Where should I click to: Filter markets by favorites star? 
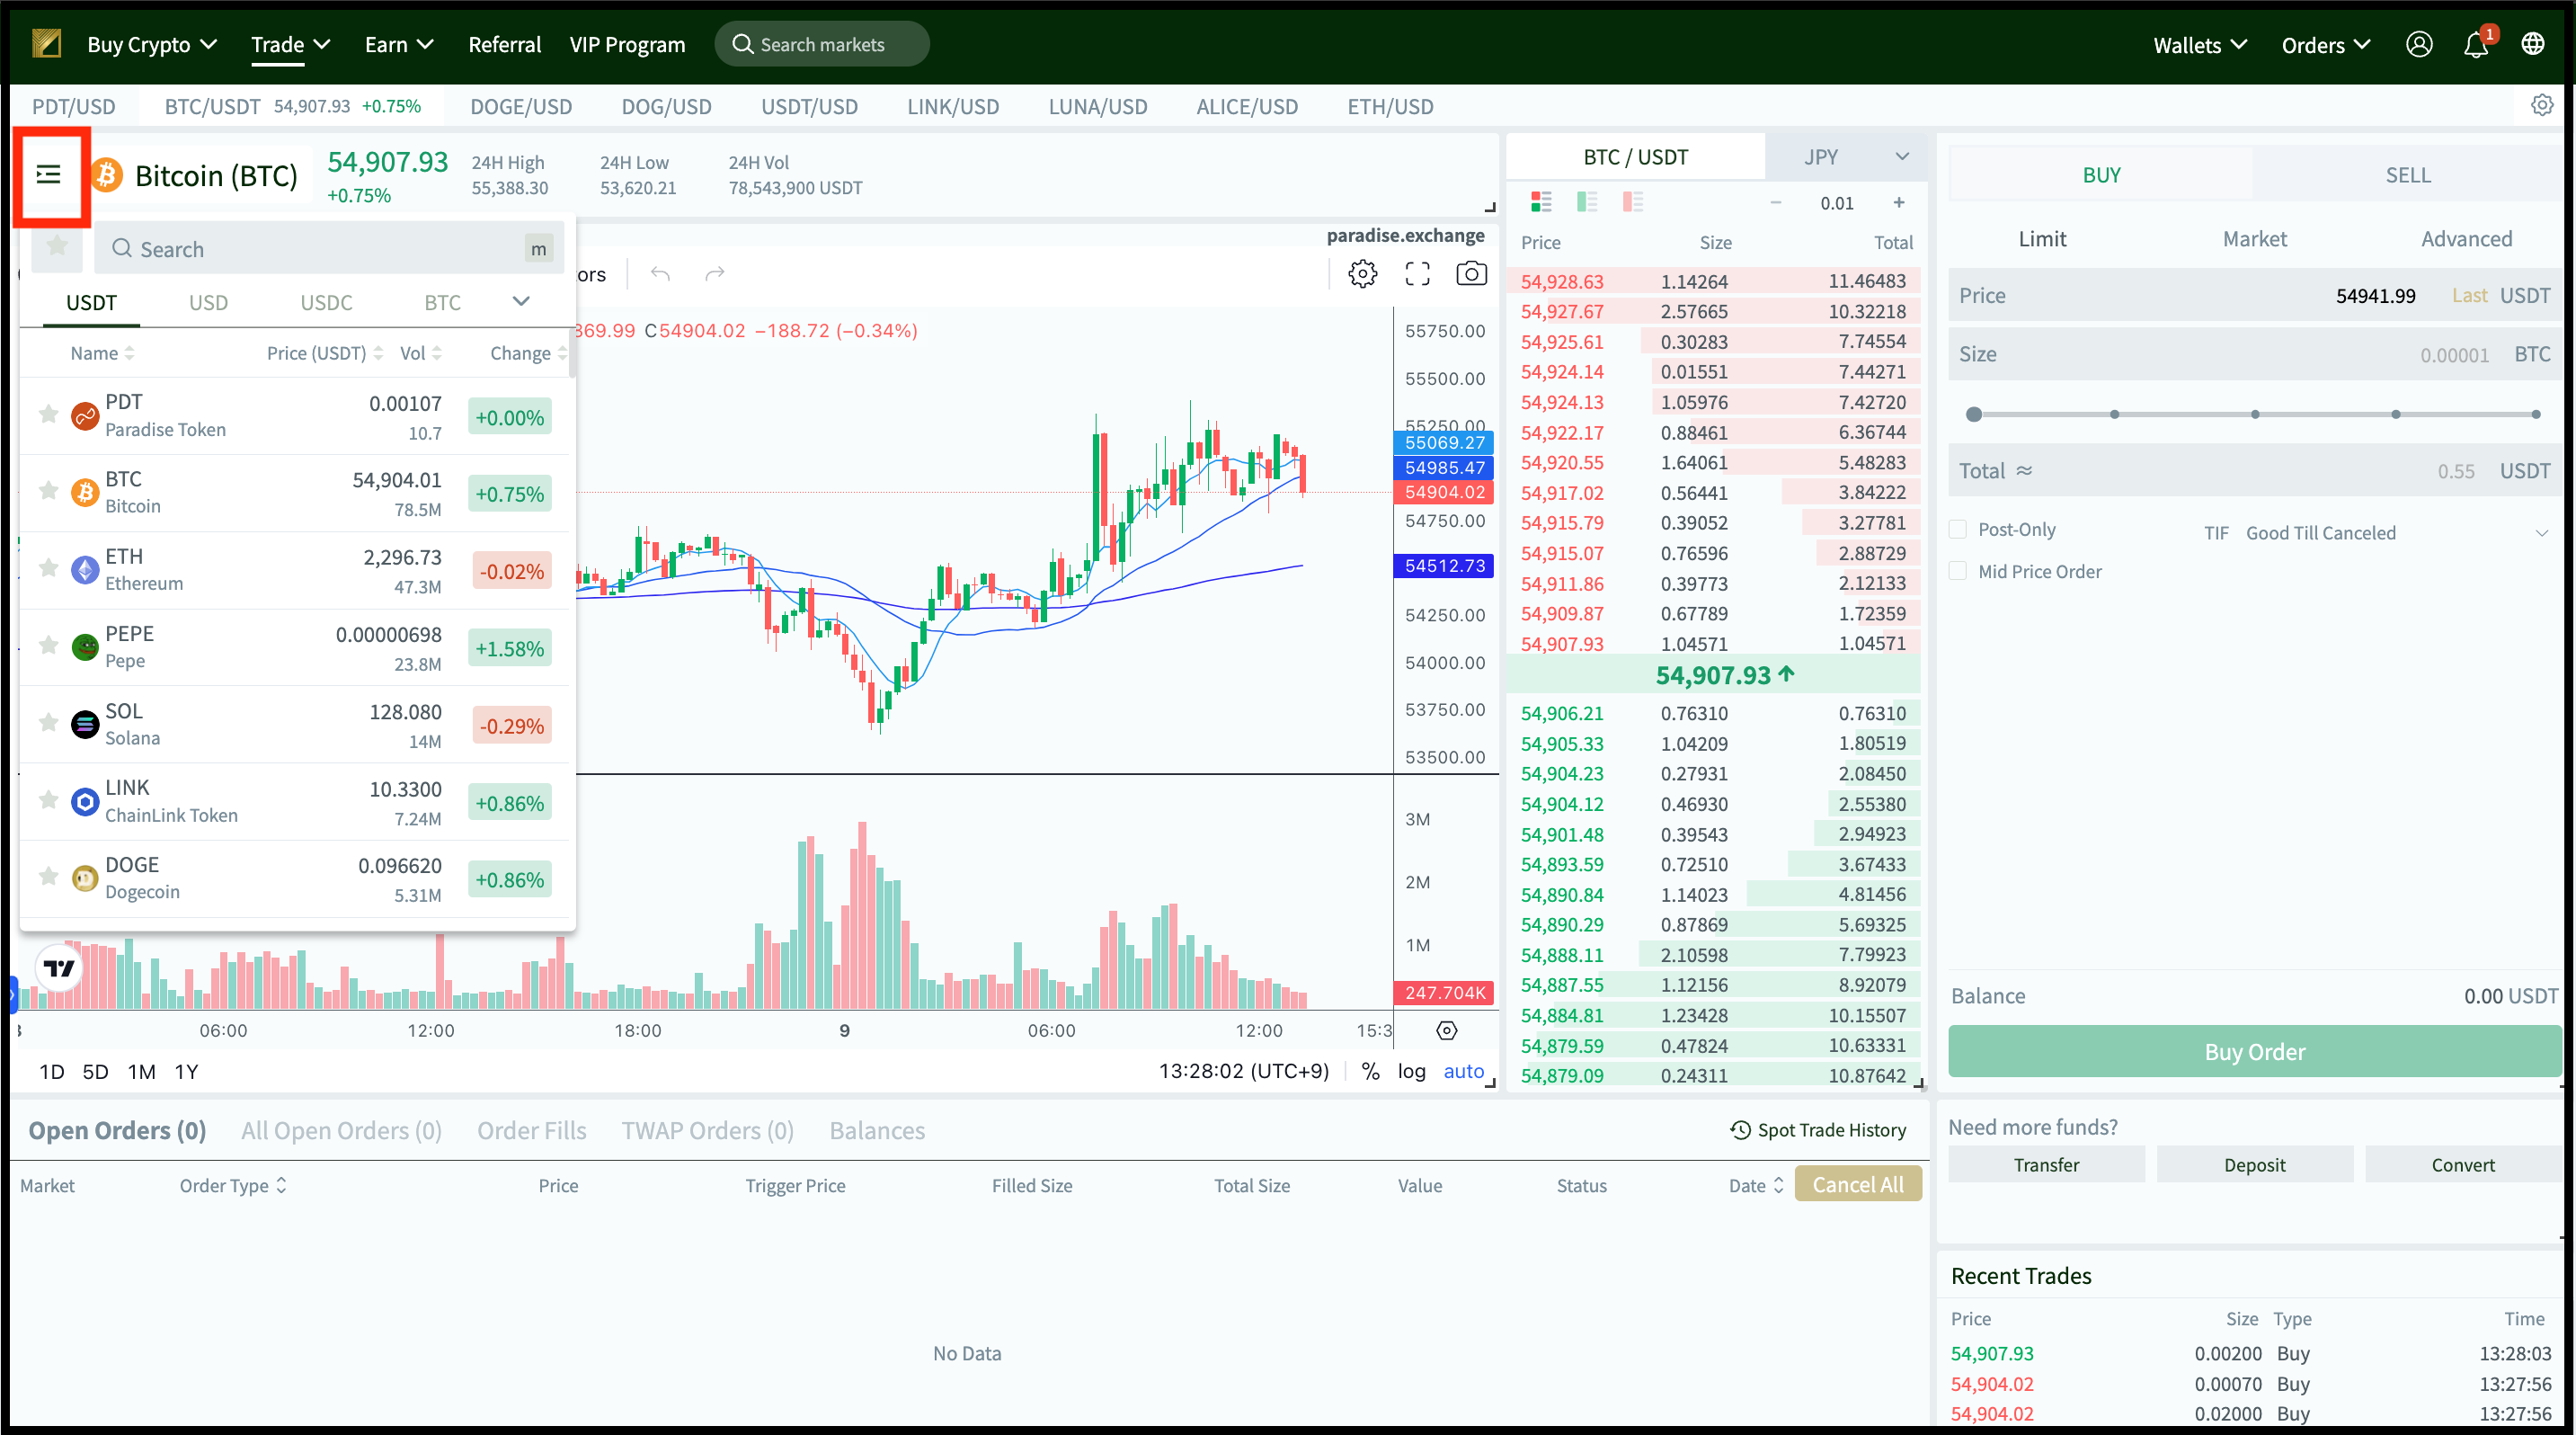(x=57, y=247)
